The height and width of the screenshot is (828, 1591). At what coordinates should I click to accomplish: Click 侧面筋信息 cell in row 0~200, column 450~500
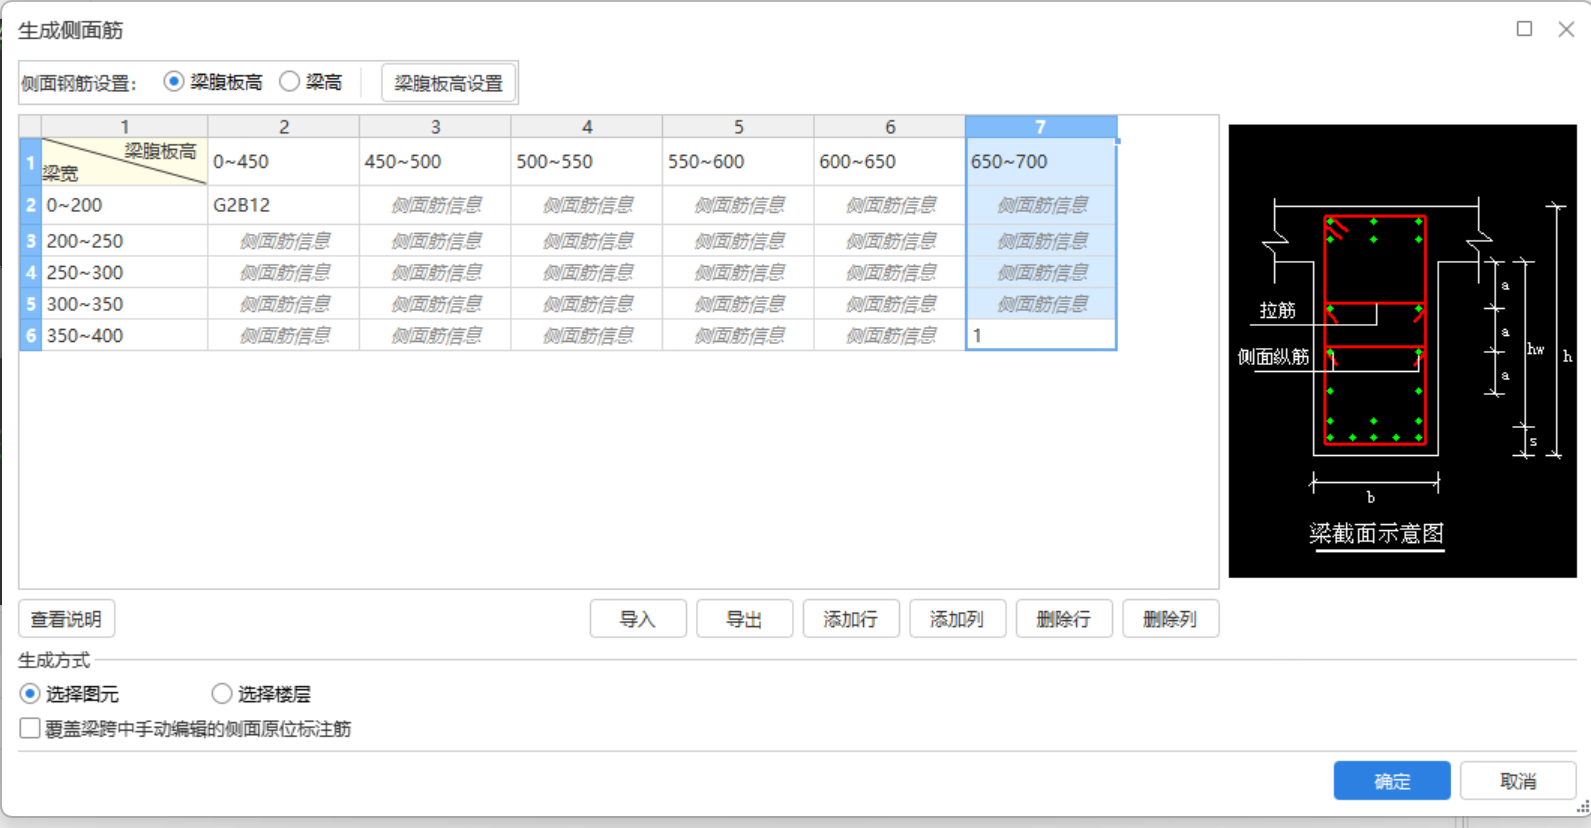[435, 205]
